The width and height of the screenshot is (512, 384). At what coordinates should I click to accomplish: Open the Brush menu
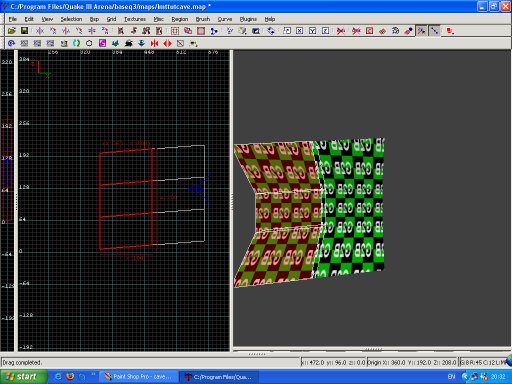click(x=203, y=19)
